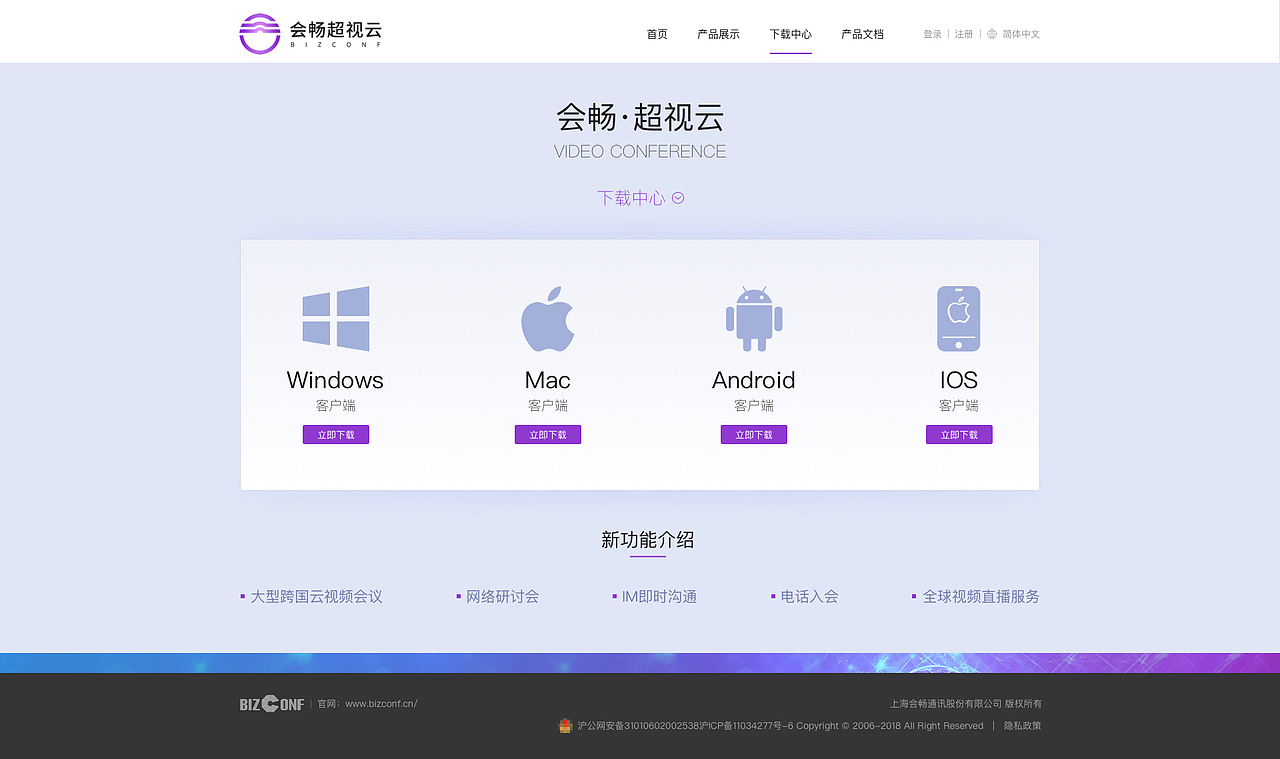Open the www.bizconf.cn/ footer link
This screenshot has width=1280, height=759.
pos(381,704)
